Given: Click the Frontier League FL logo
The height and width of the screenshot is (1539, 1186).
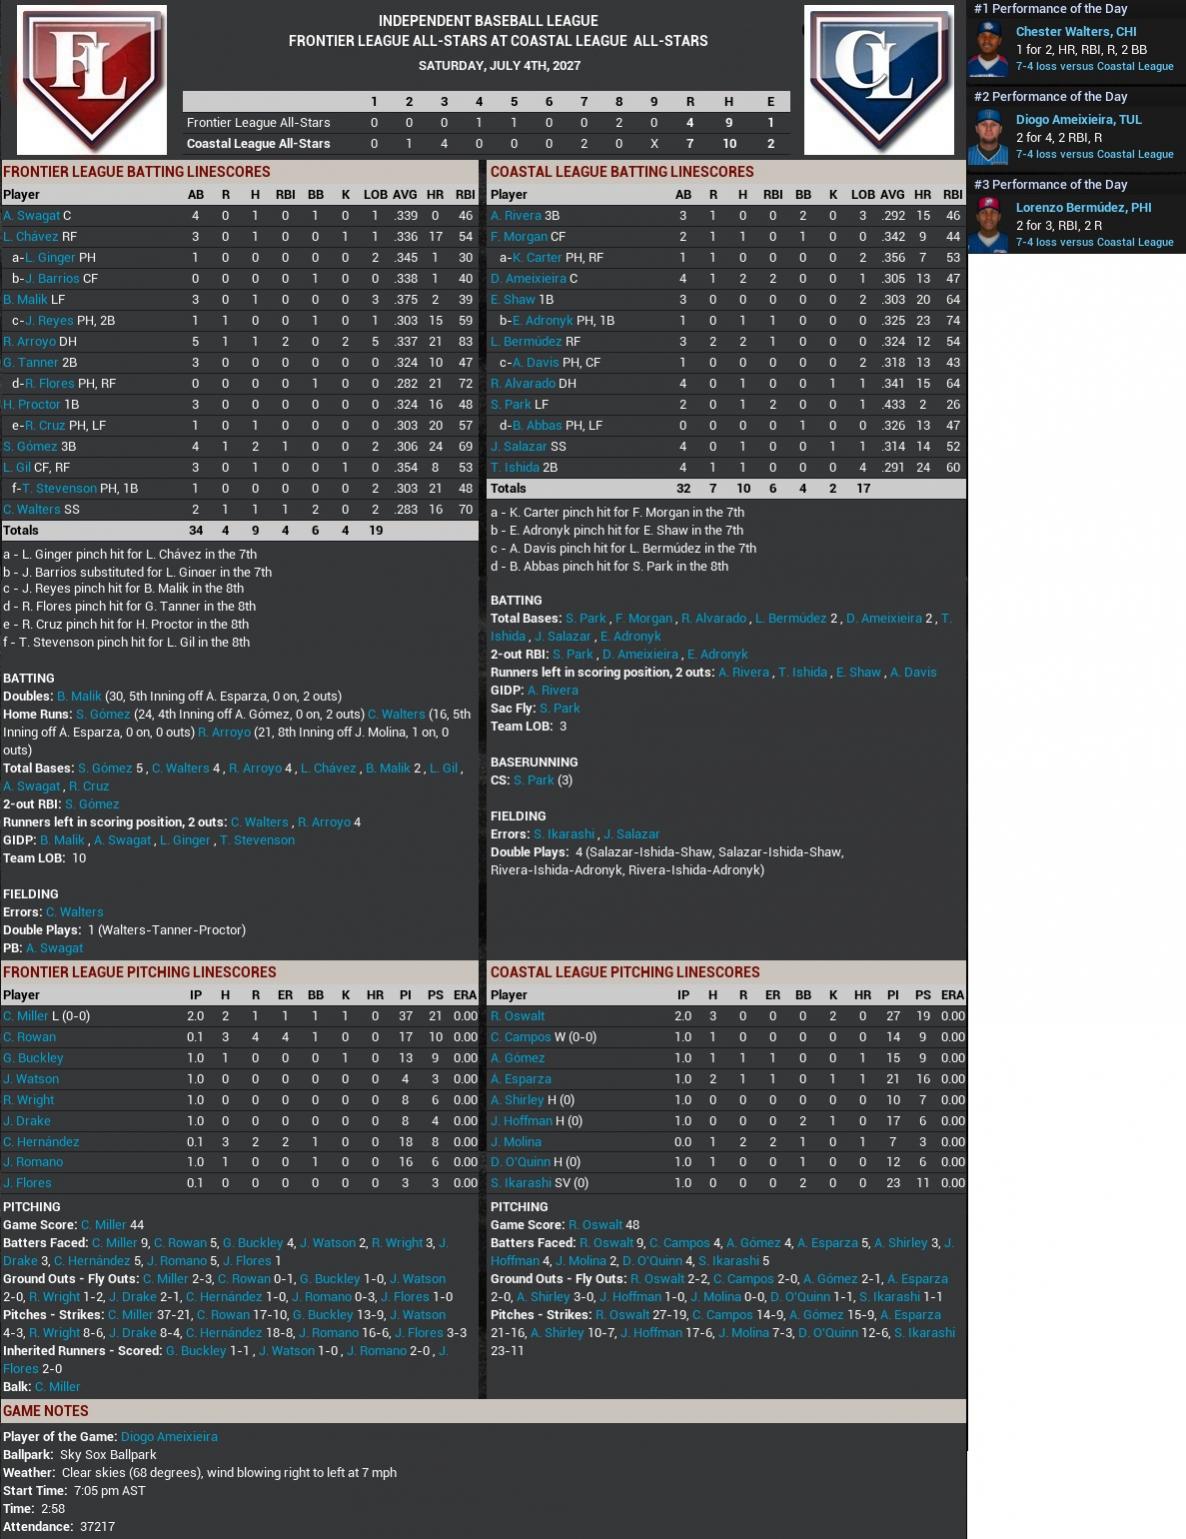Looking at the screenshot, I should pos(92,80).
